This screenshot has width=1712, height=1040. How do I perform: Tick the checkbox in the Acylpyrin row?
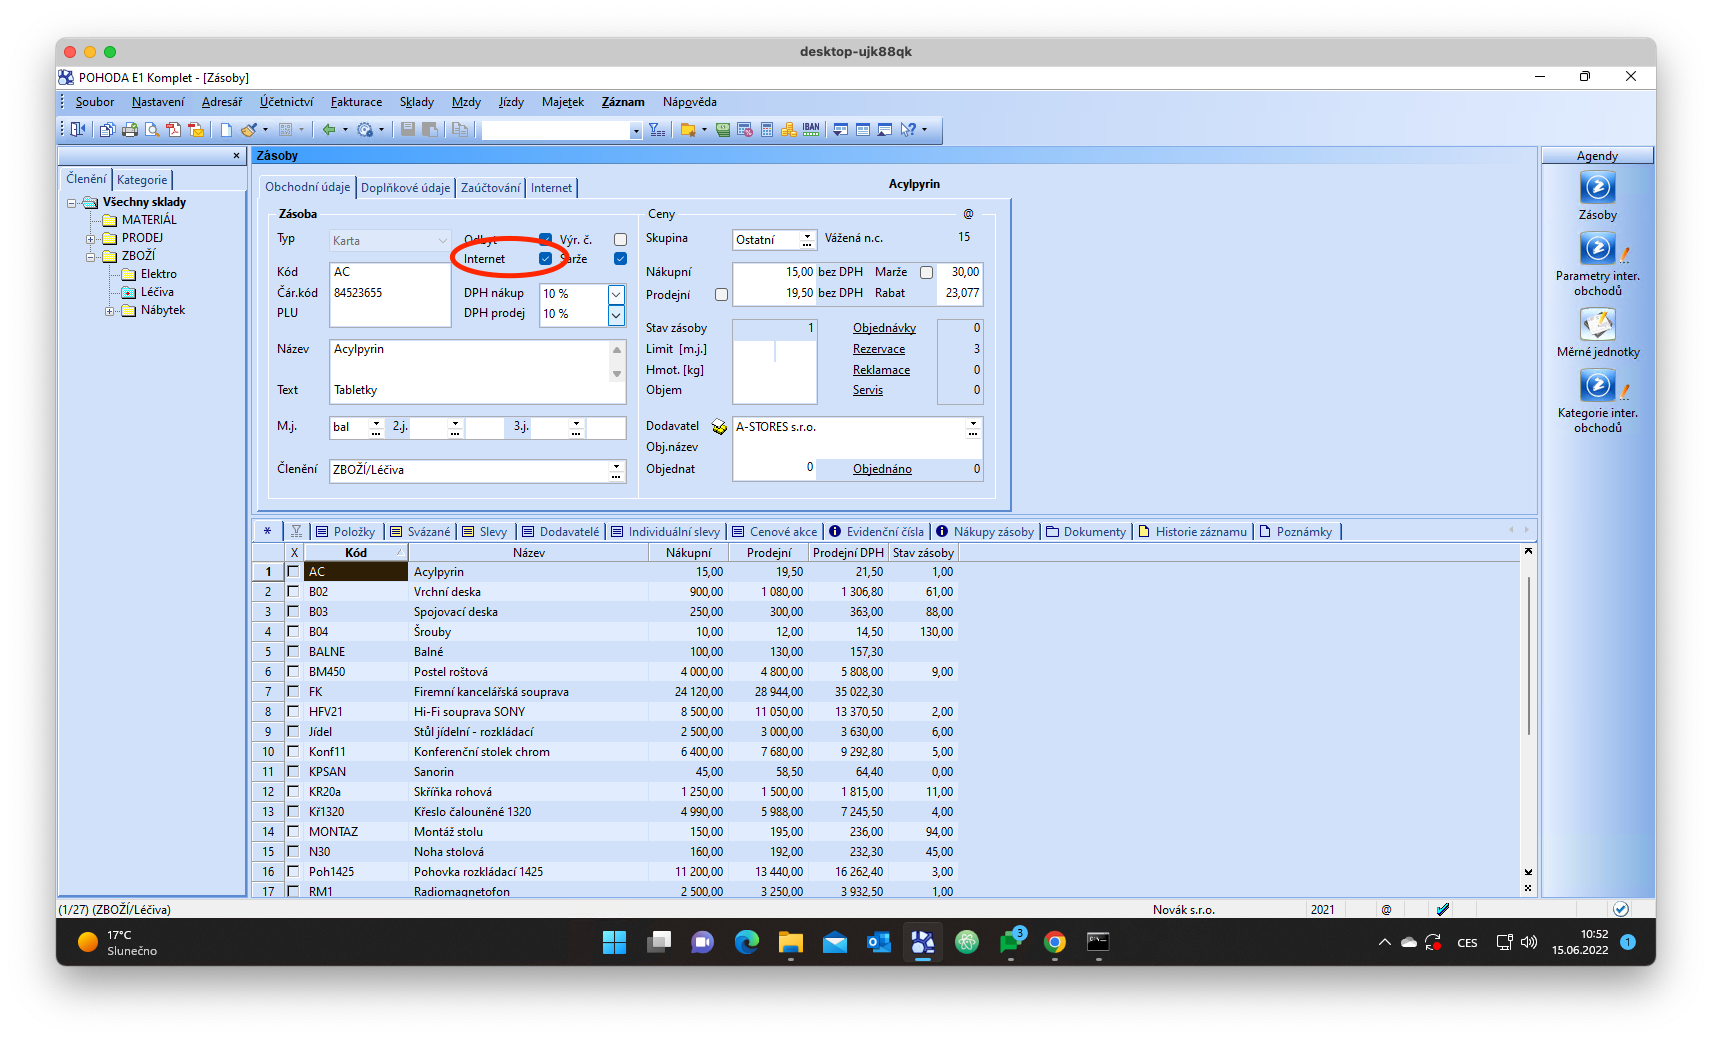click(x=293, y=572)
